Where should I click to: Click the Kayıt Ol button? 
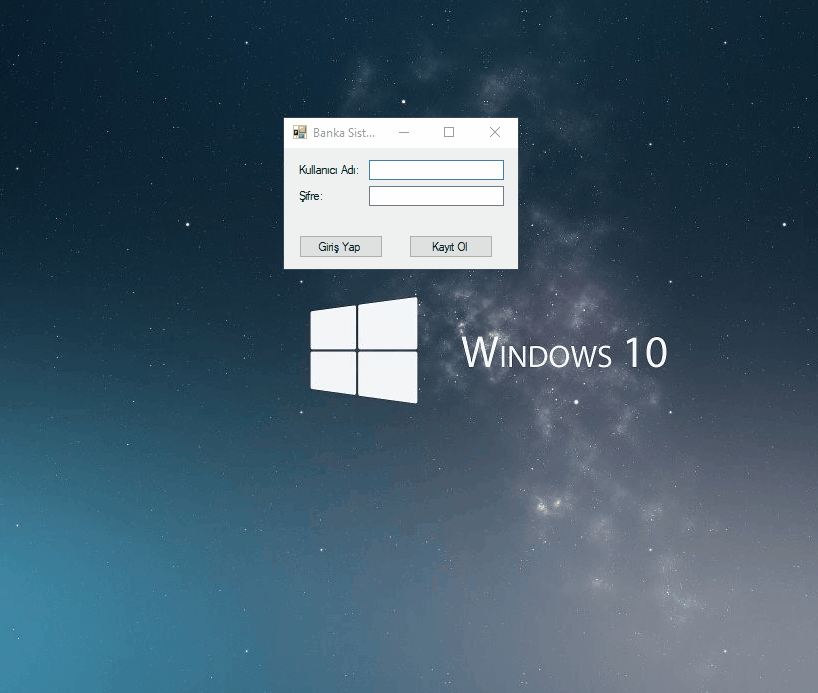(451, 246)
